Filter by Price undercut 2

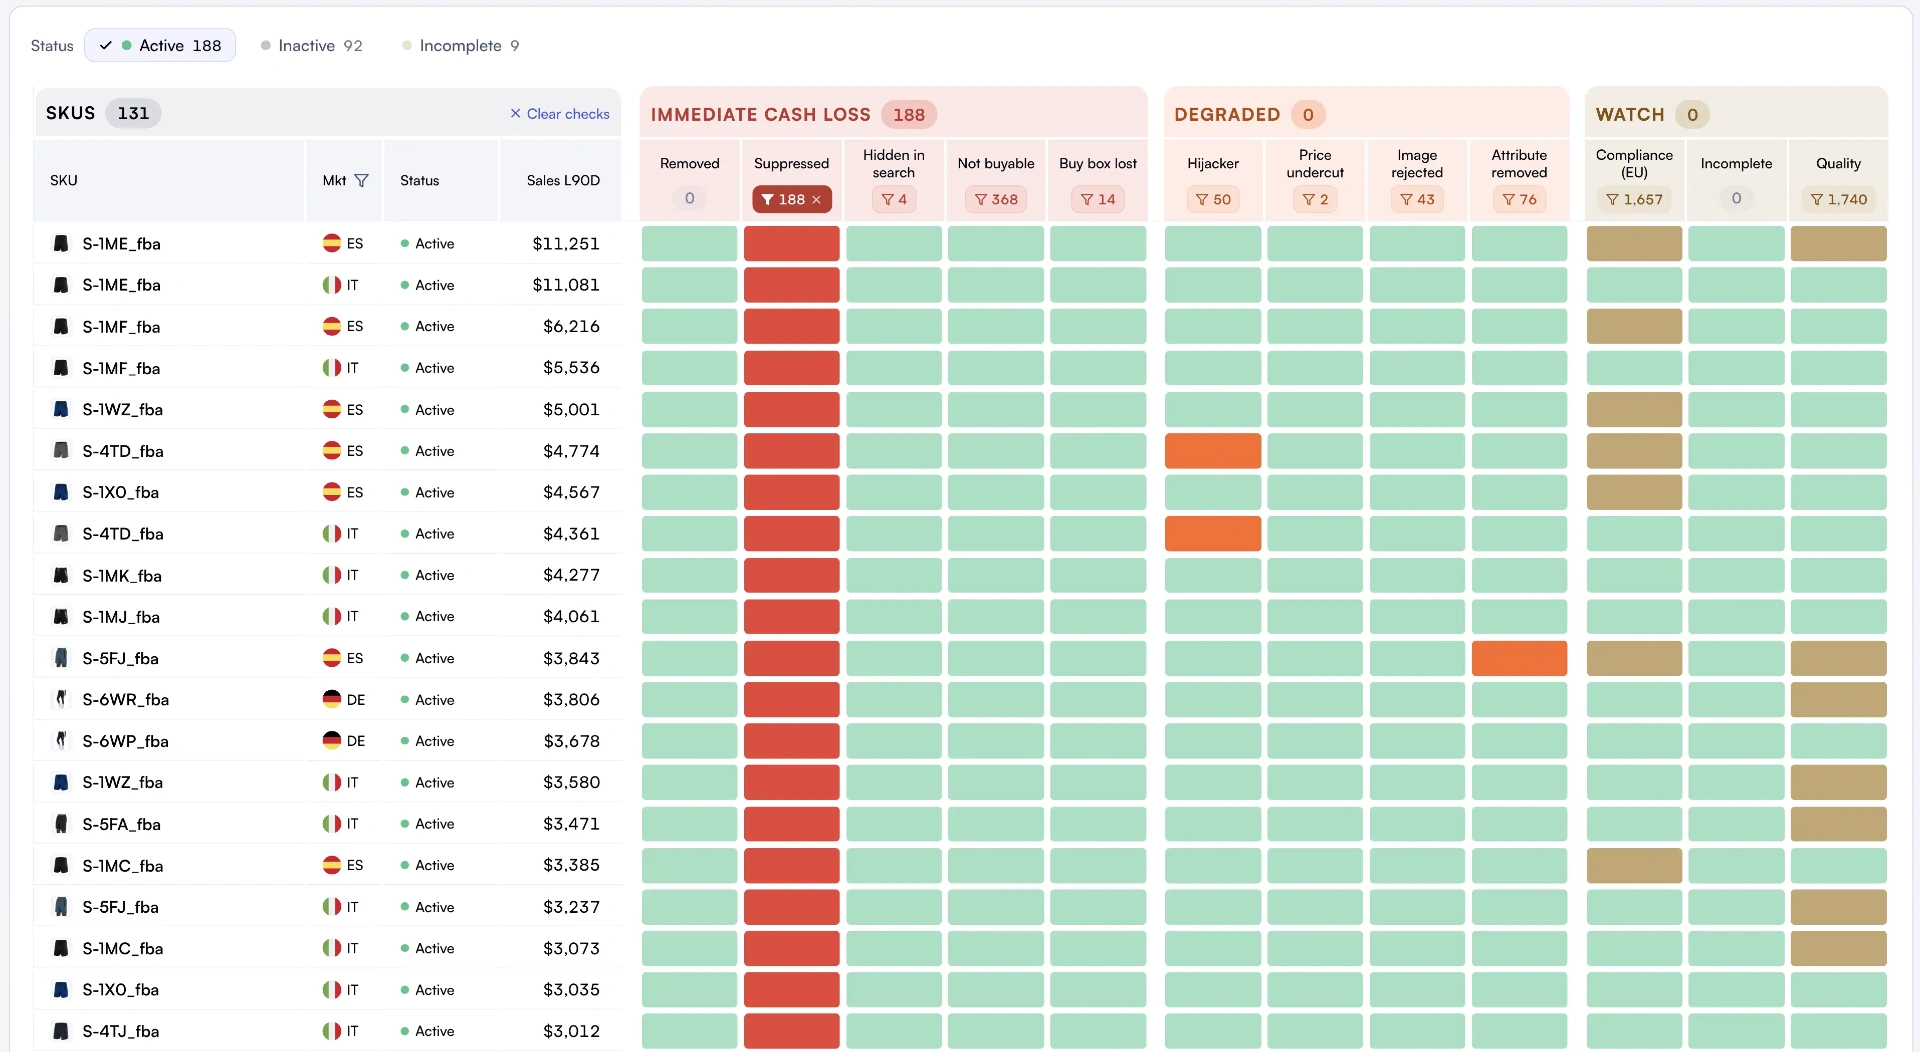pos(1315,200)
